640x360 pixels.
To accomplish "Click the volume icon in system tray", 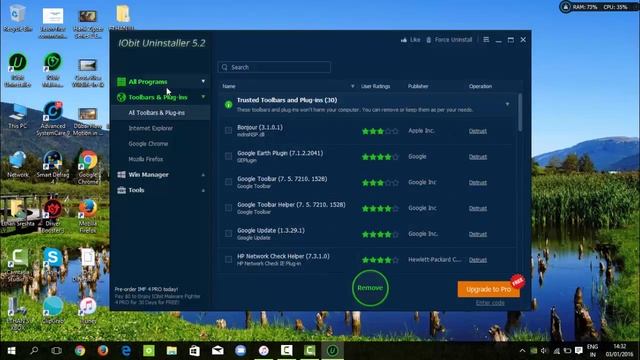I will point(544,351).
